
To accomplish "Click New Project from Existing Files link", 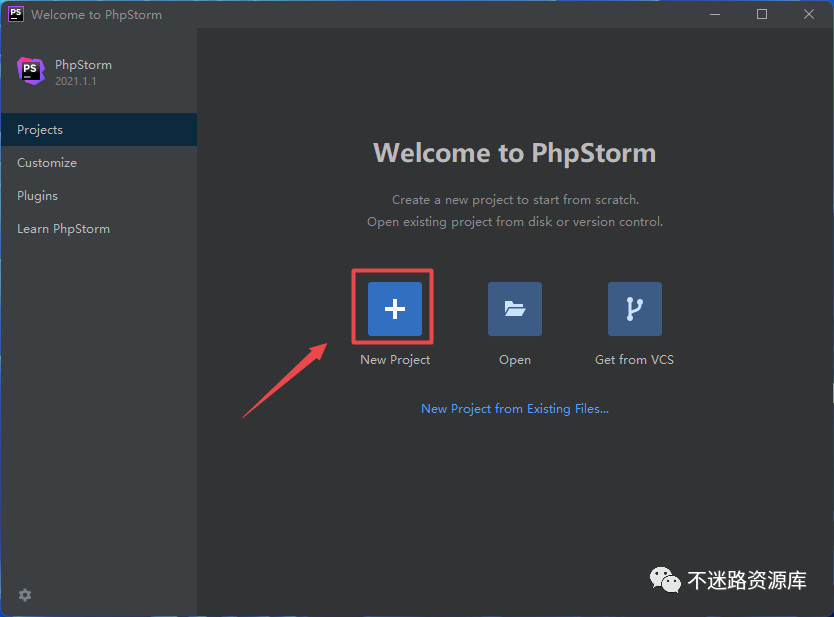I will point(515,408).
